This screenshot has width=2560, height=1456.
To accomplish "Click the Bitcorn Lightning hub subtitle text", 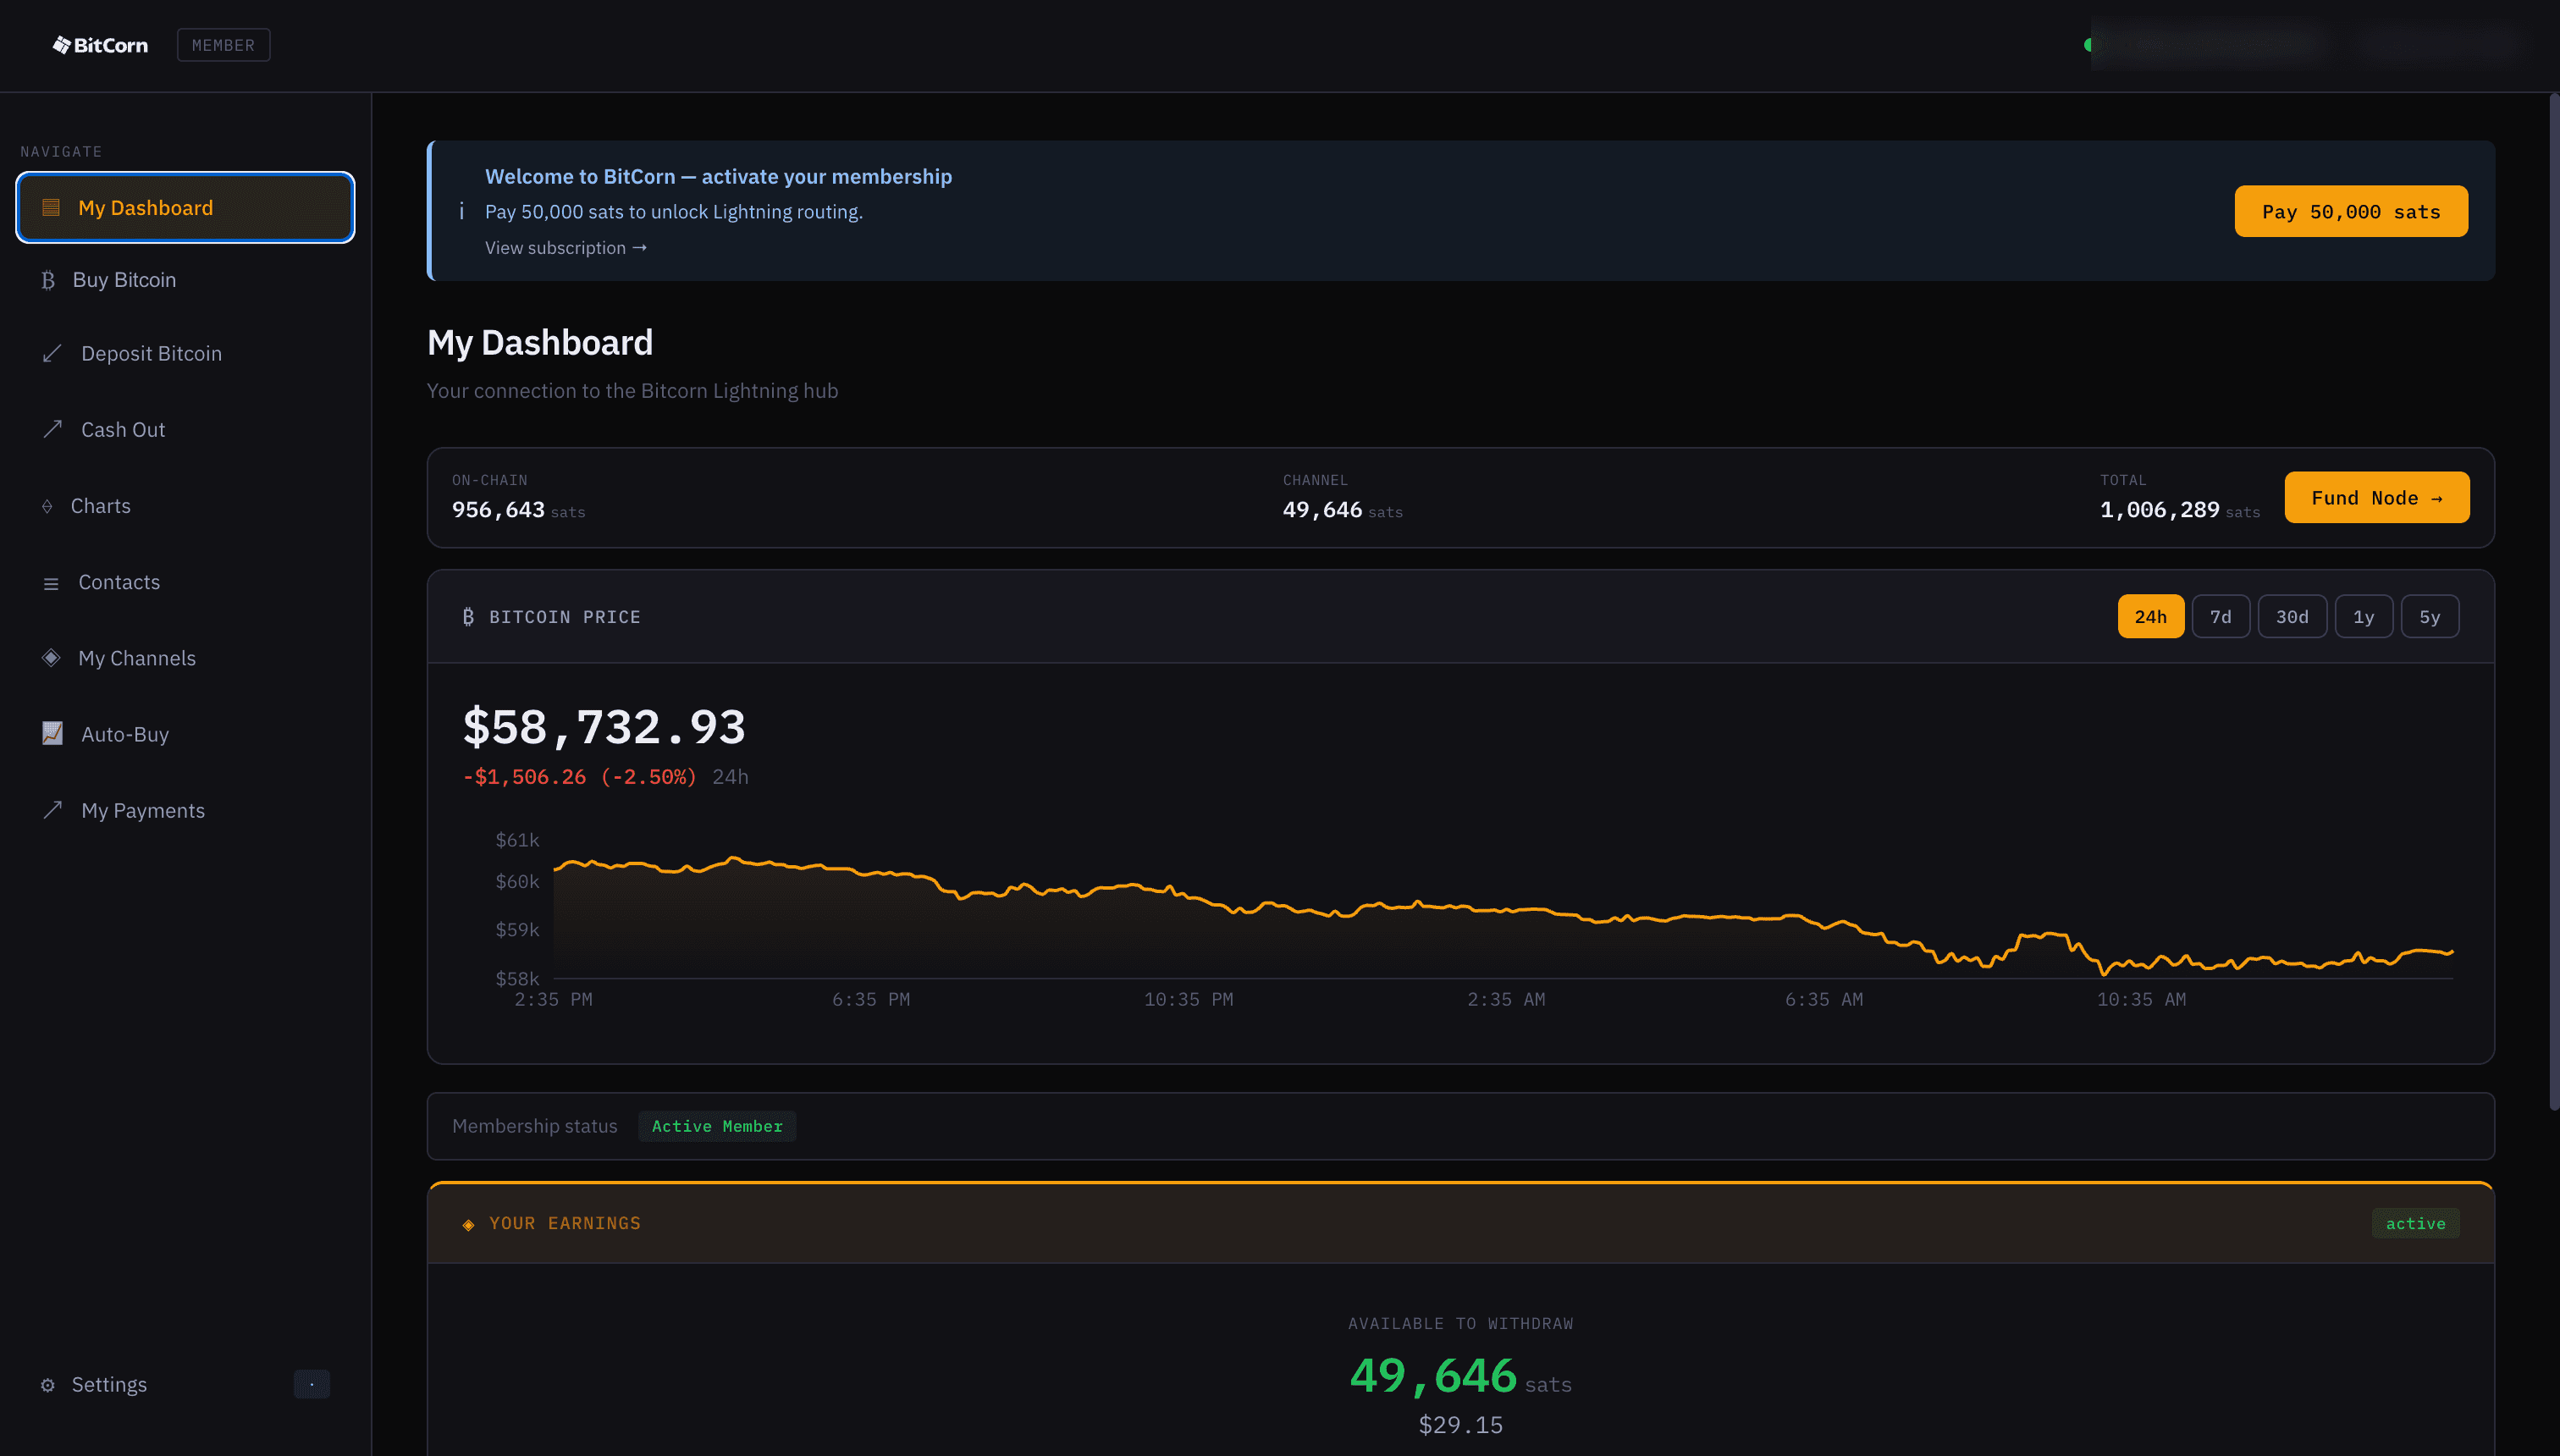I will [x=632, y=391].
